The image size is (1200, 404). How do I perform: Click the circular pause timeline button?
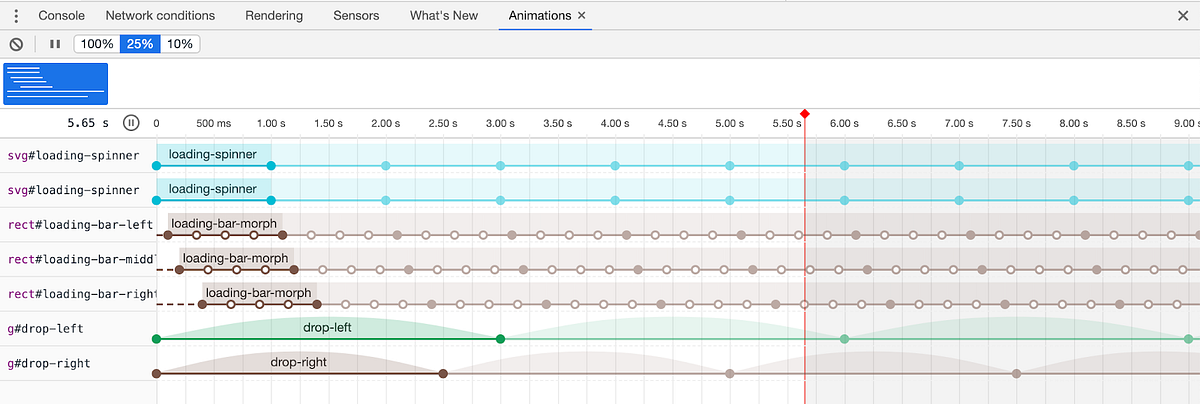(x=131, y=123)
